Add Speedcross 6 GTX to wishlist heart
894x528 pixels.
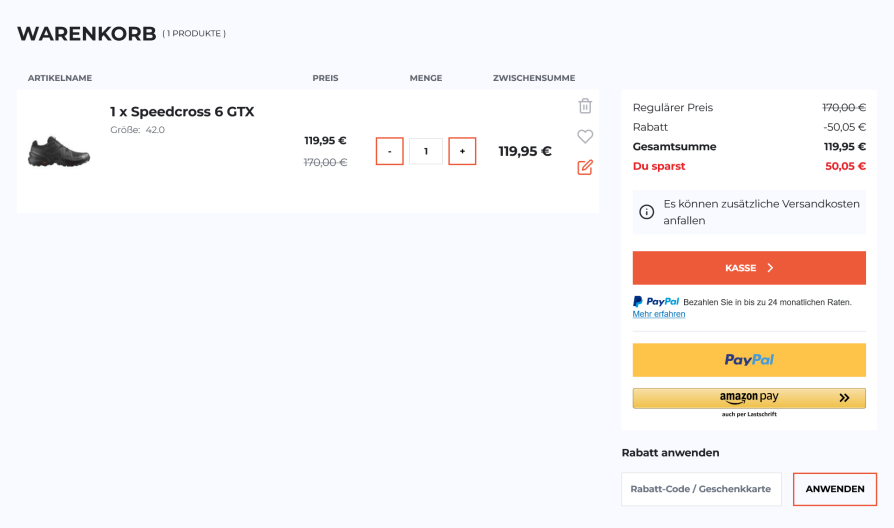click(585, 136)
